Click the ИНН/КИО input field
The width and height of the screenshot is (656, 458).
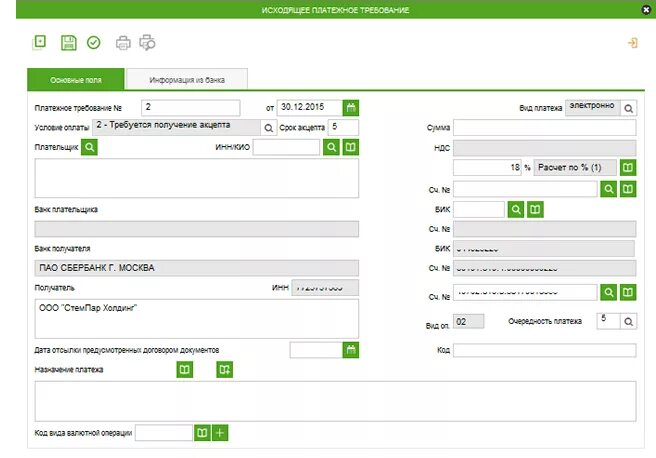click(x=286, y=147)
